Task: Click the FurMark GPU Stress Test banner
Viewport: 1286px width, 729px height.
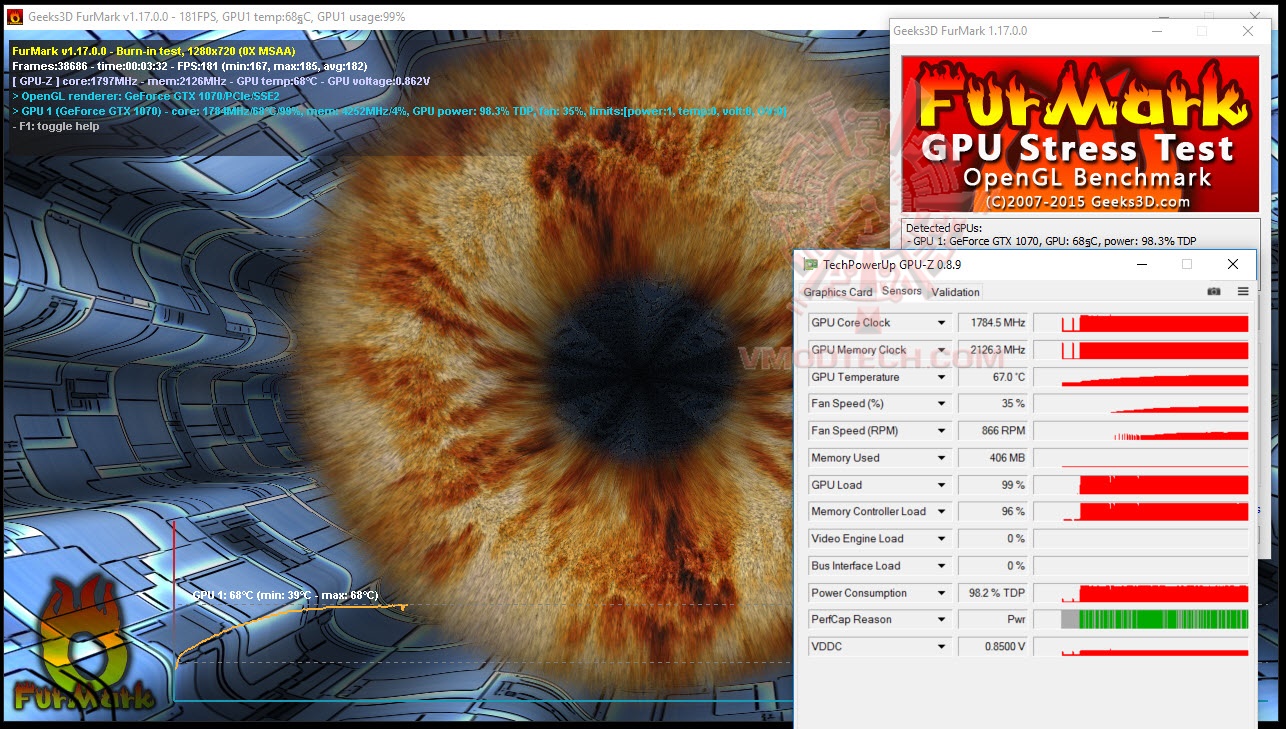Action: coord(1080,134)
